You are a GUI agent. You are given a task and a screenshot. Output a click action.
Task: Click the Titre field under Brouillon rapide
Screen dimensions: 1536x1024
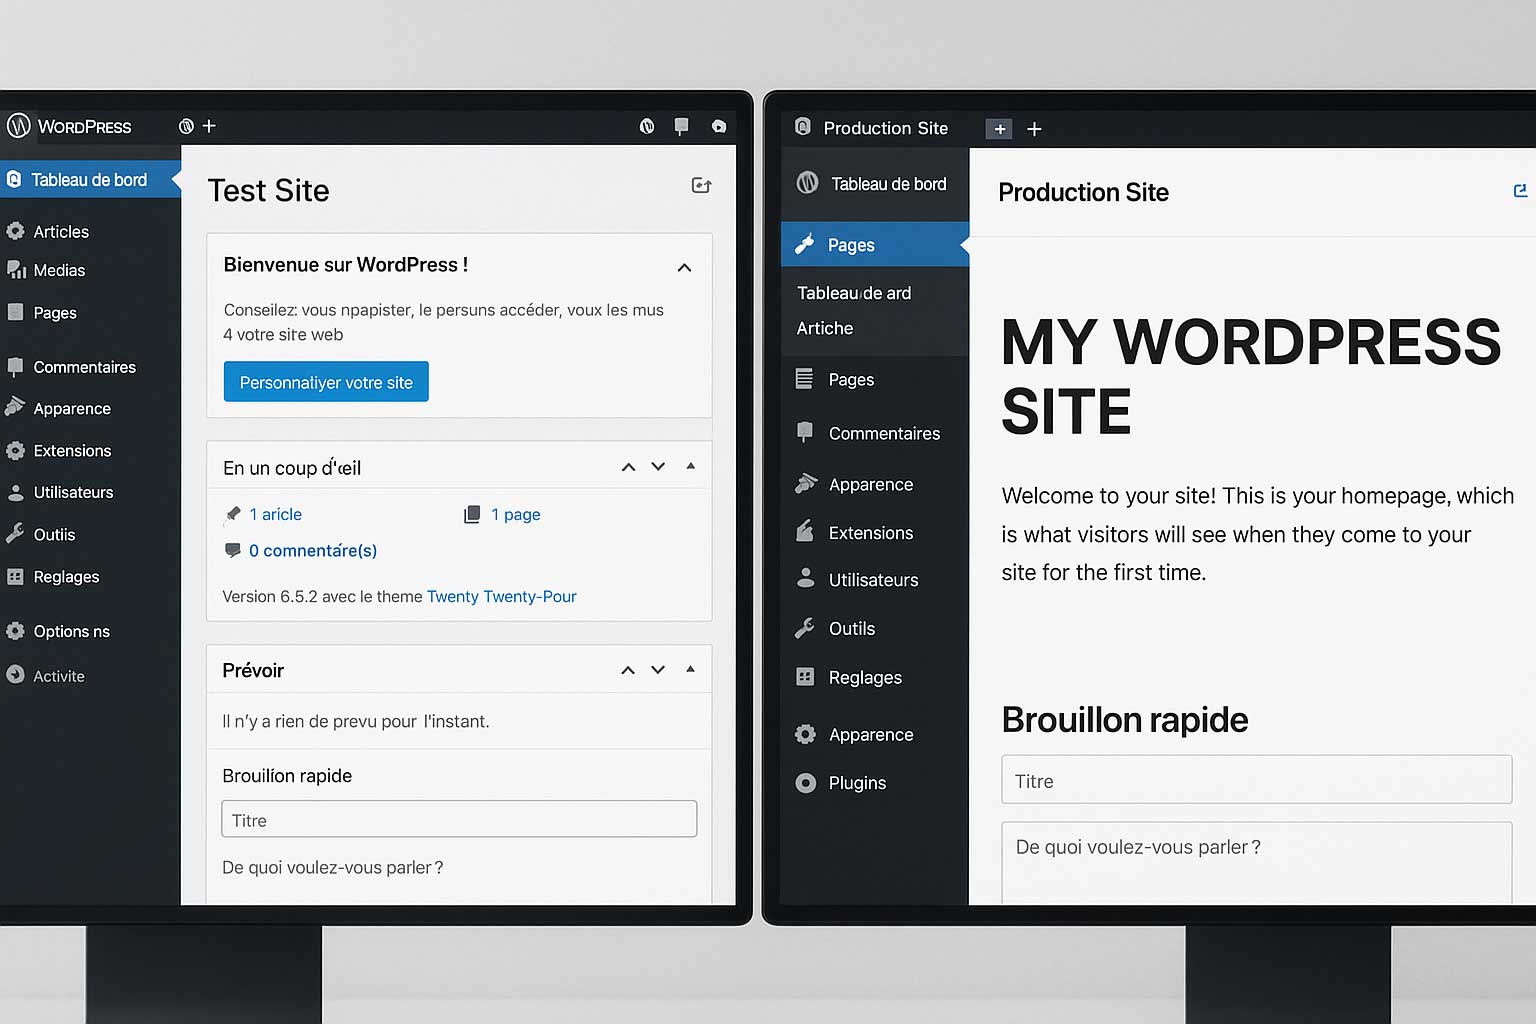tap(459, 818)
